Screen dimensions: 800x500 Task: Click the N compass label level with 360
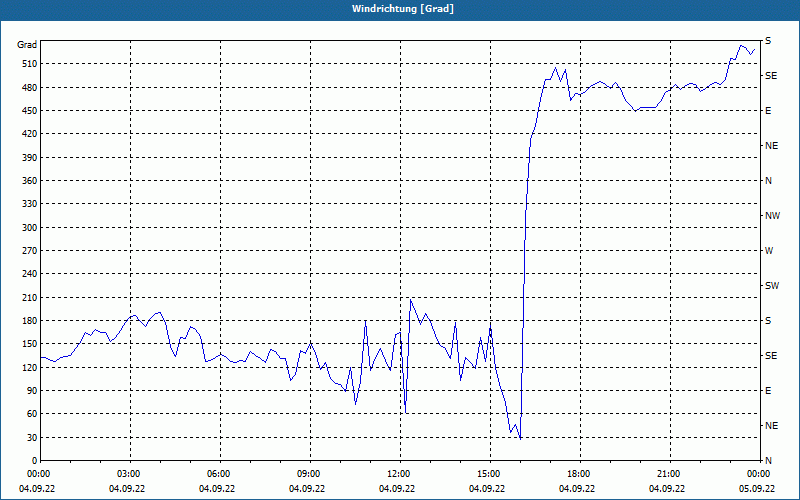tap(768, 181)
